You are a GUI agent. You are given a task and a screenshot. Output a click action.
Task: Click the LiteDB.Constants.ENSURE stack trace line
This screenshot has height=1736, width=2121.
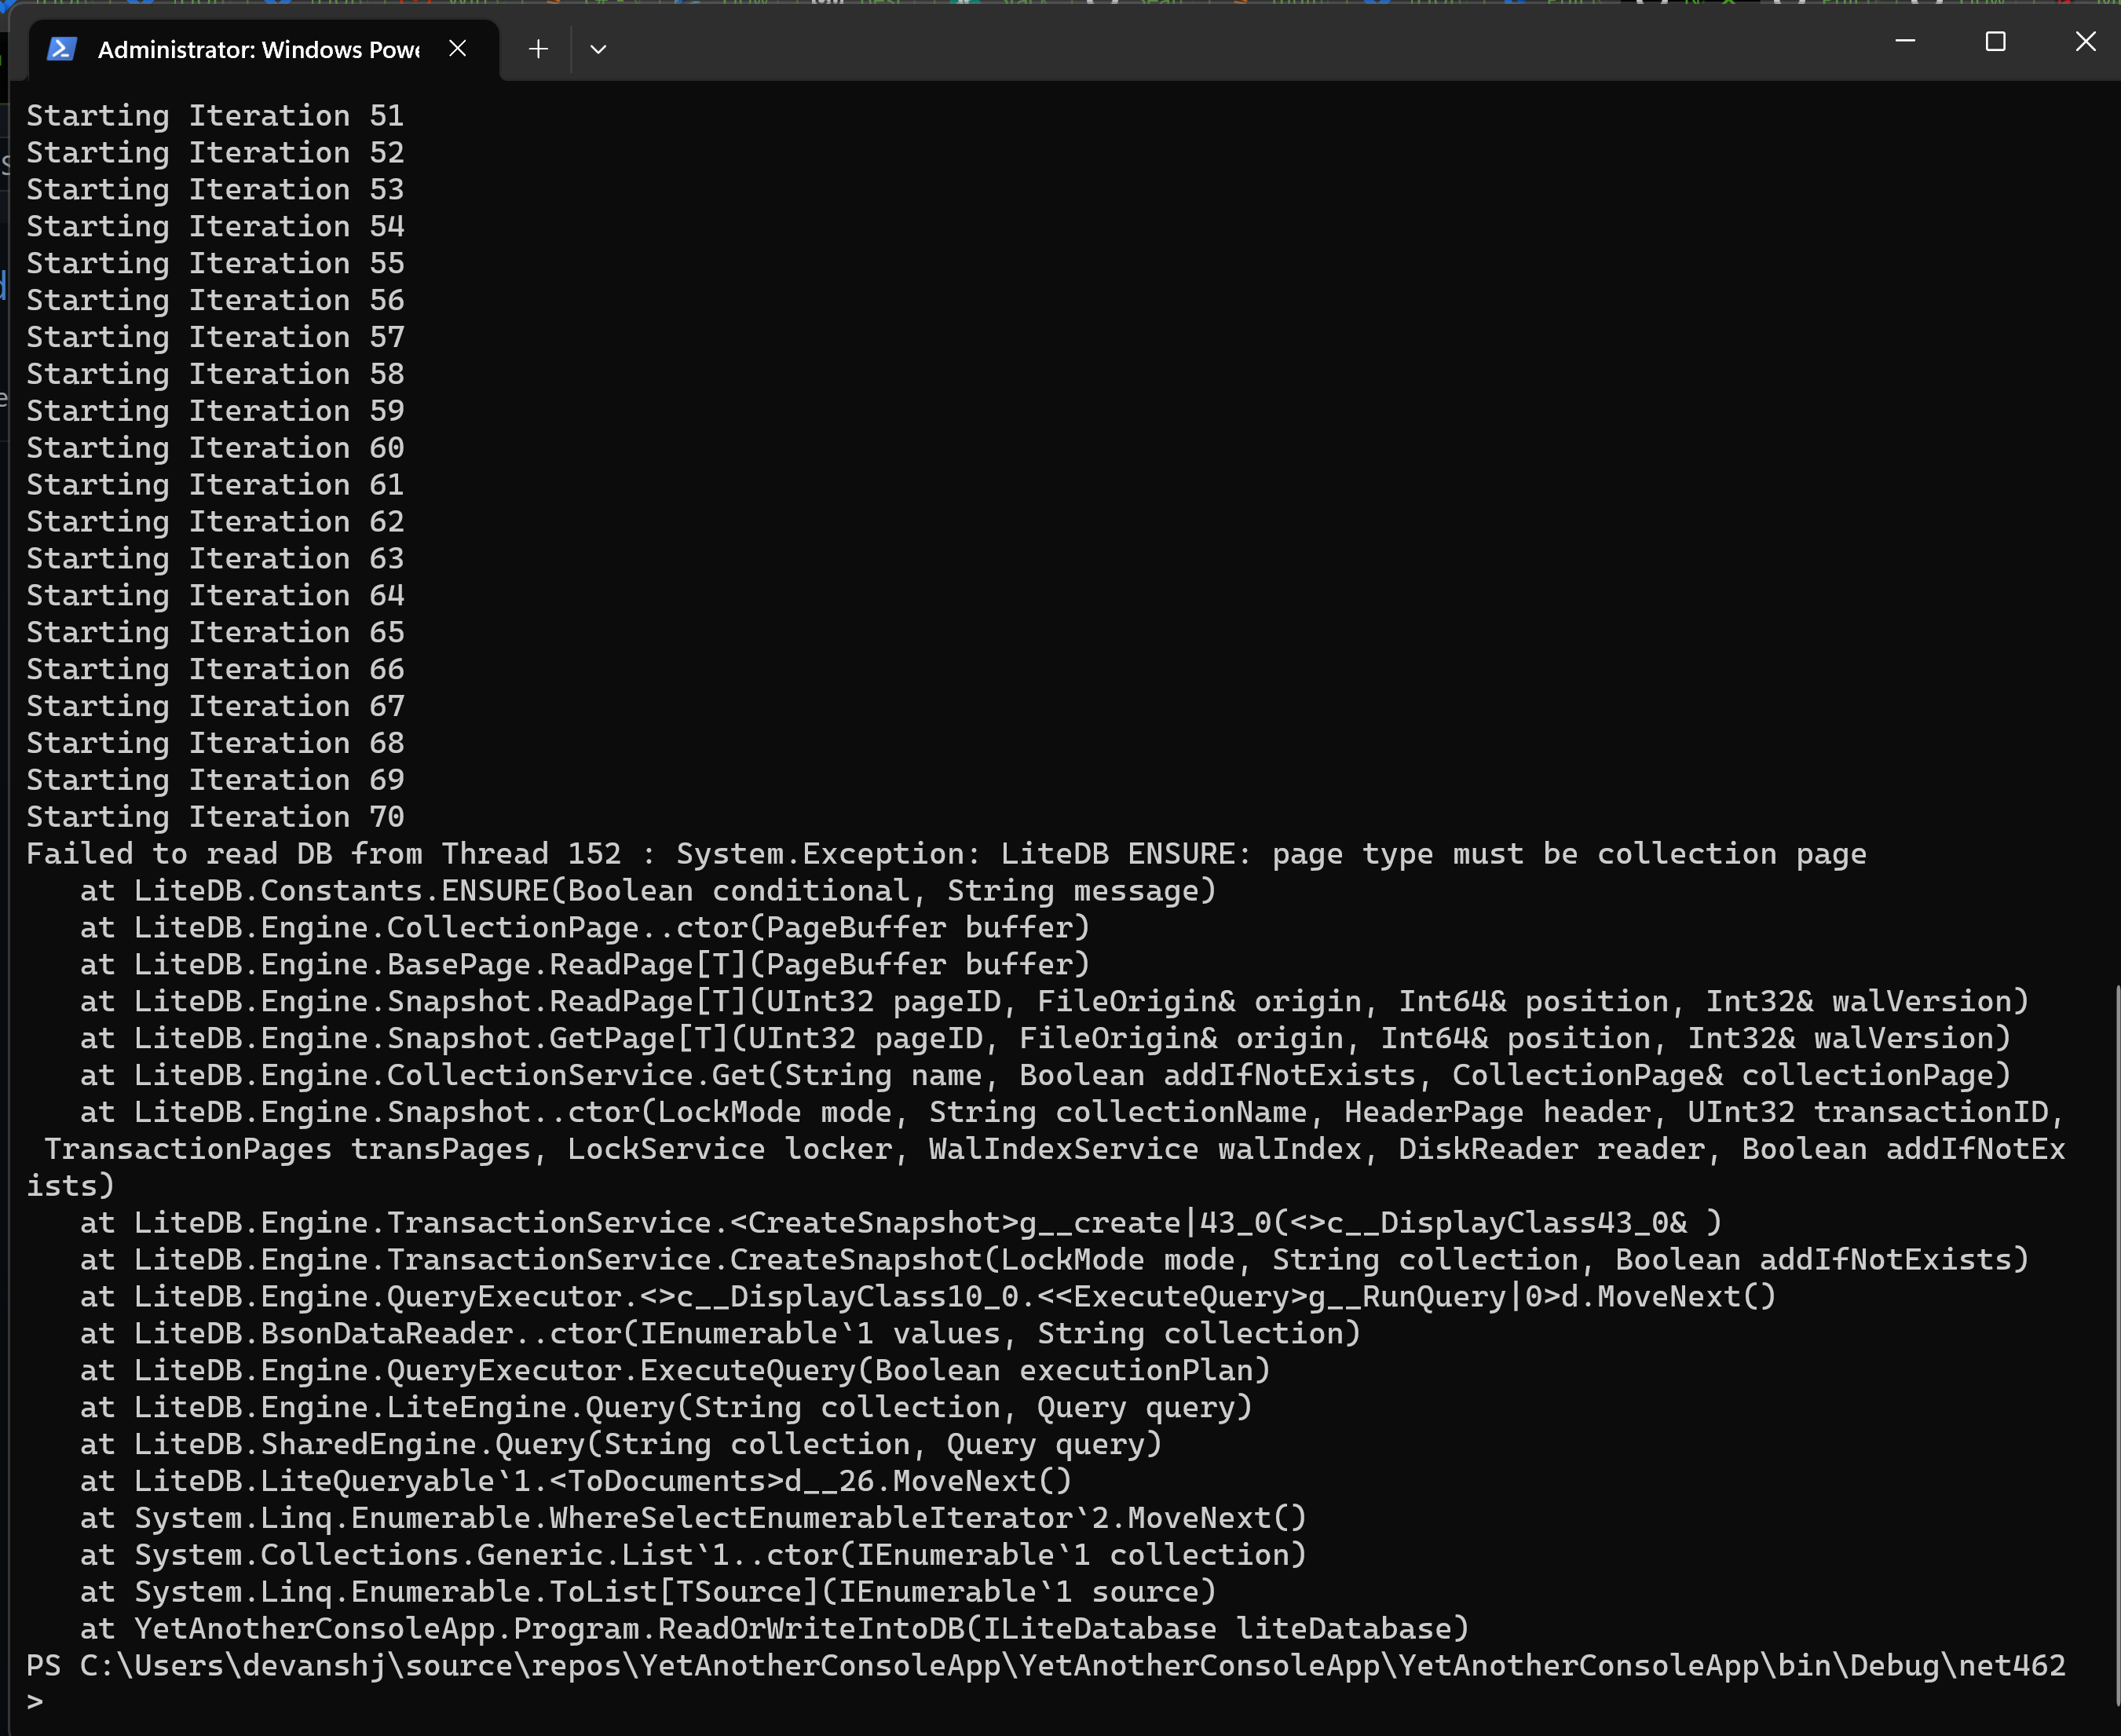(x=648, y=891)
